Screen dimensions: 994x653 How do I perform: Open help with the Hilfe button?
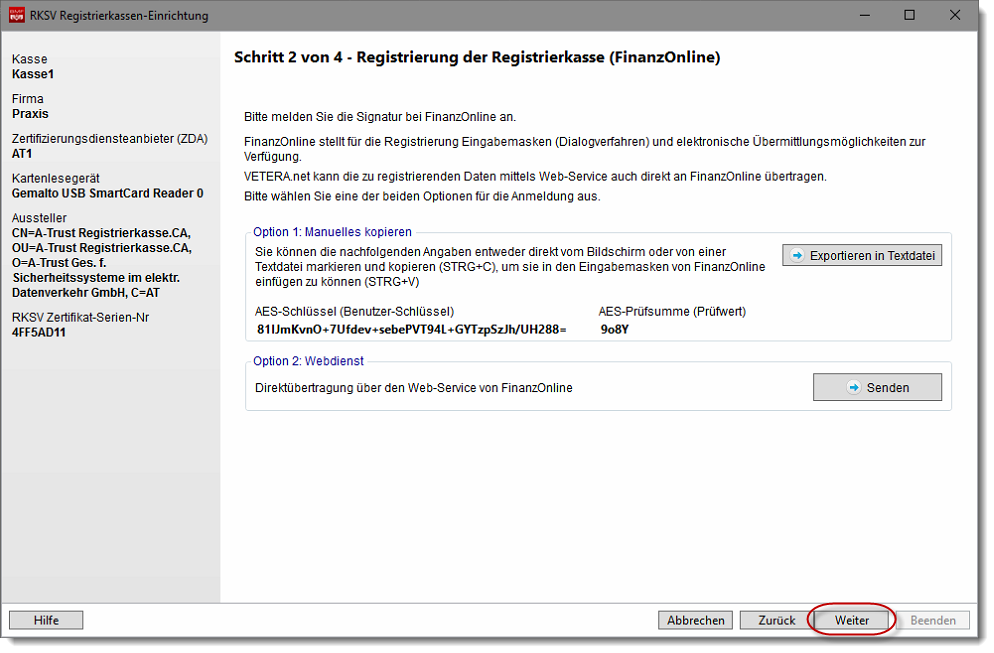(x=46, y=620)
